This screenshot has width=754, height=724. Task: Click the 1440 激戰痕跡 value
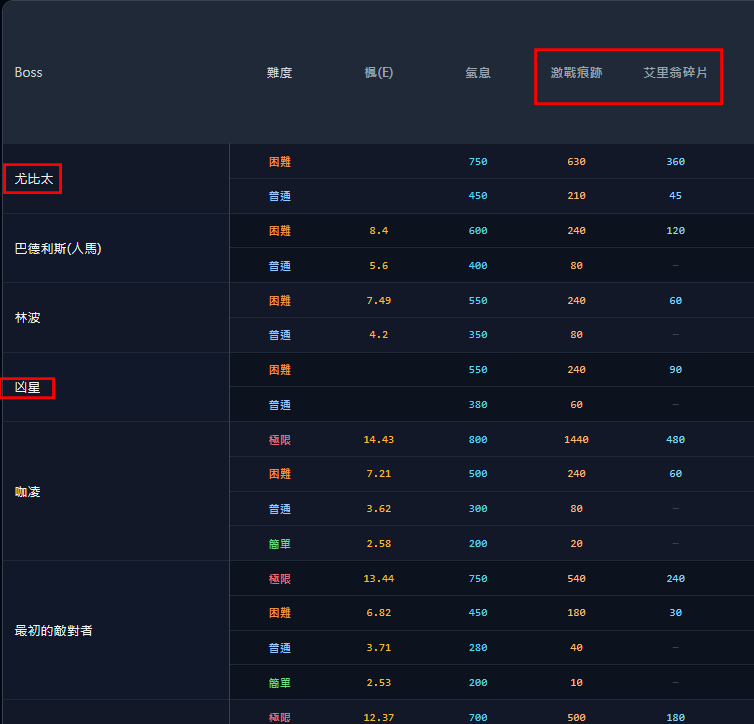(576, 440)
